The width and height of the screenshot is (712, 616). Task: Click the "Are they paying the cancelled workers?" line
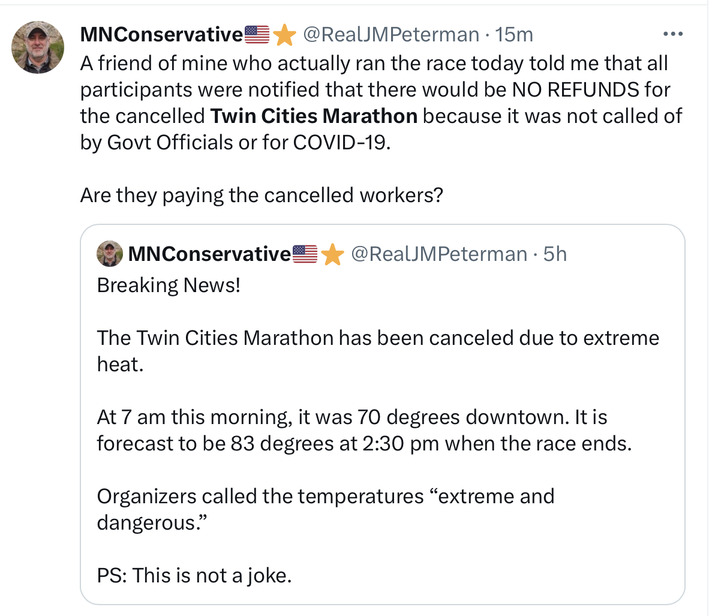(261, 195)
